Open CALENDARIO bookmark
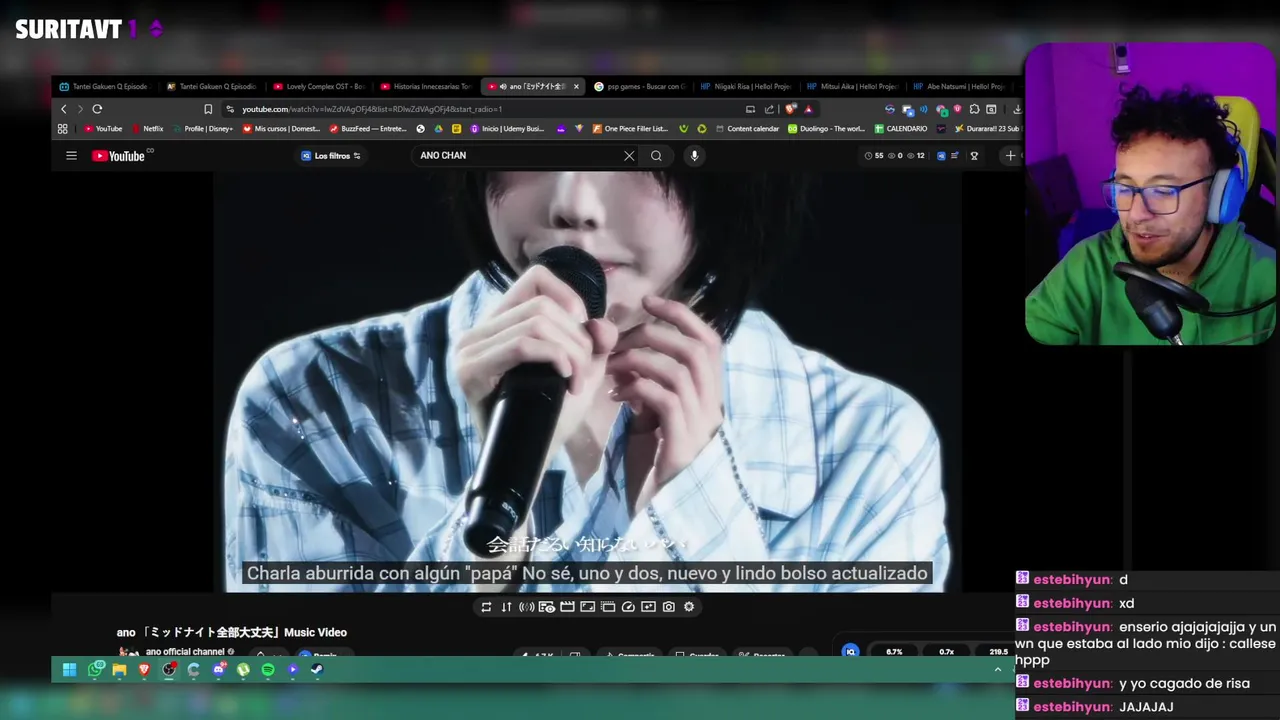Viewport: 1280px width, 720px height. [901, 129]
